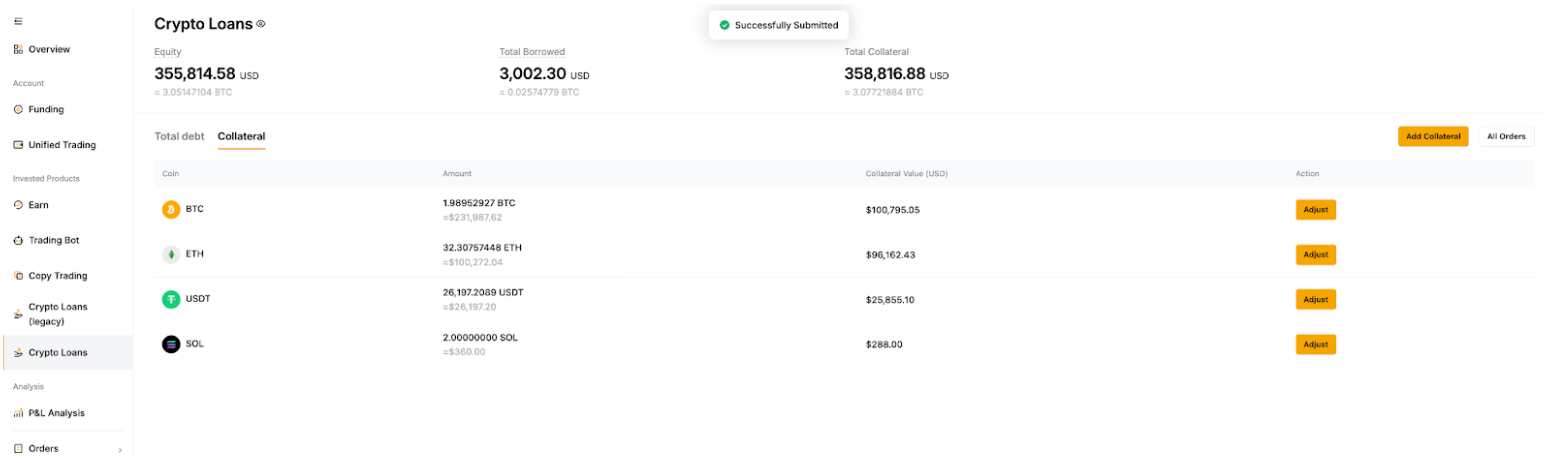Toggle balance visibility eye icon
This screenshot has height=463, width=1544.
(261, 23)
